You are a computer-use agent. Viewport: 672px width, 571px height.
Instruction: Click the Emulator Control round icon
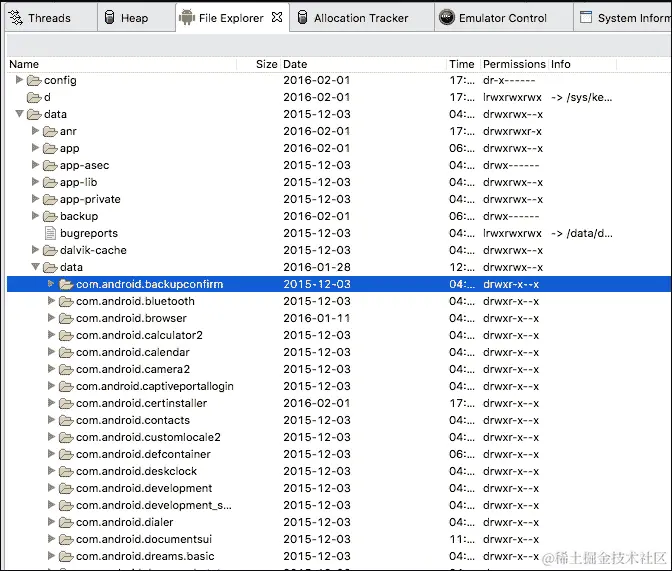click(x=447, y=18)
